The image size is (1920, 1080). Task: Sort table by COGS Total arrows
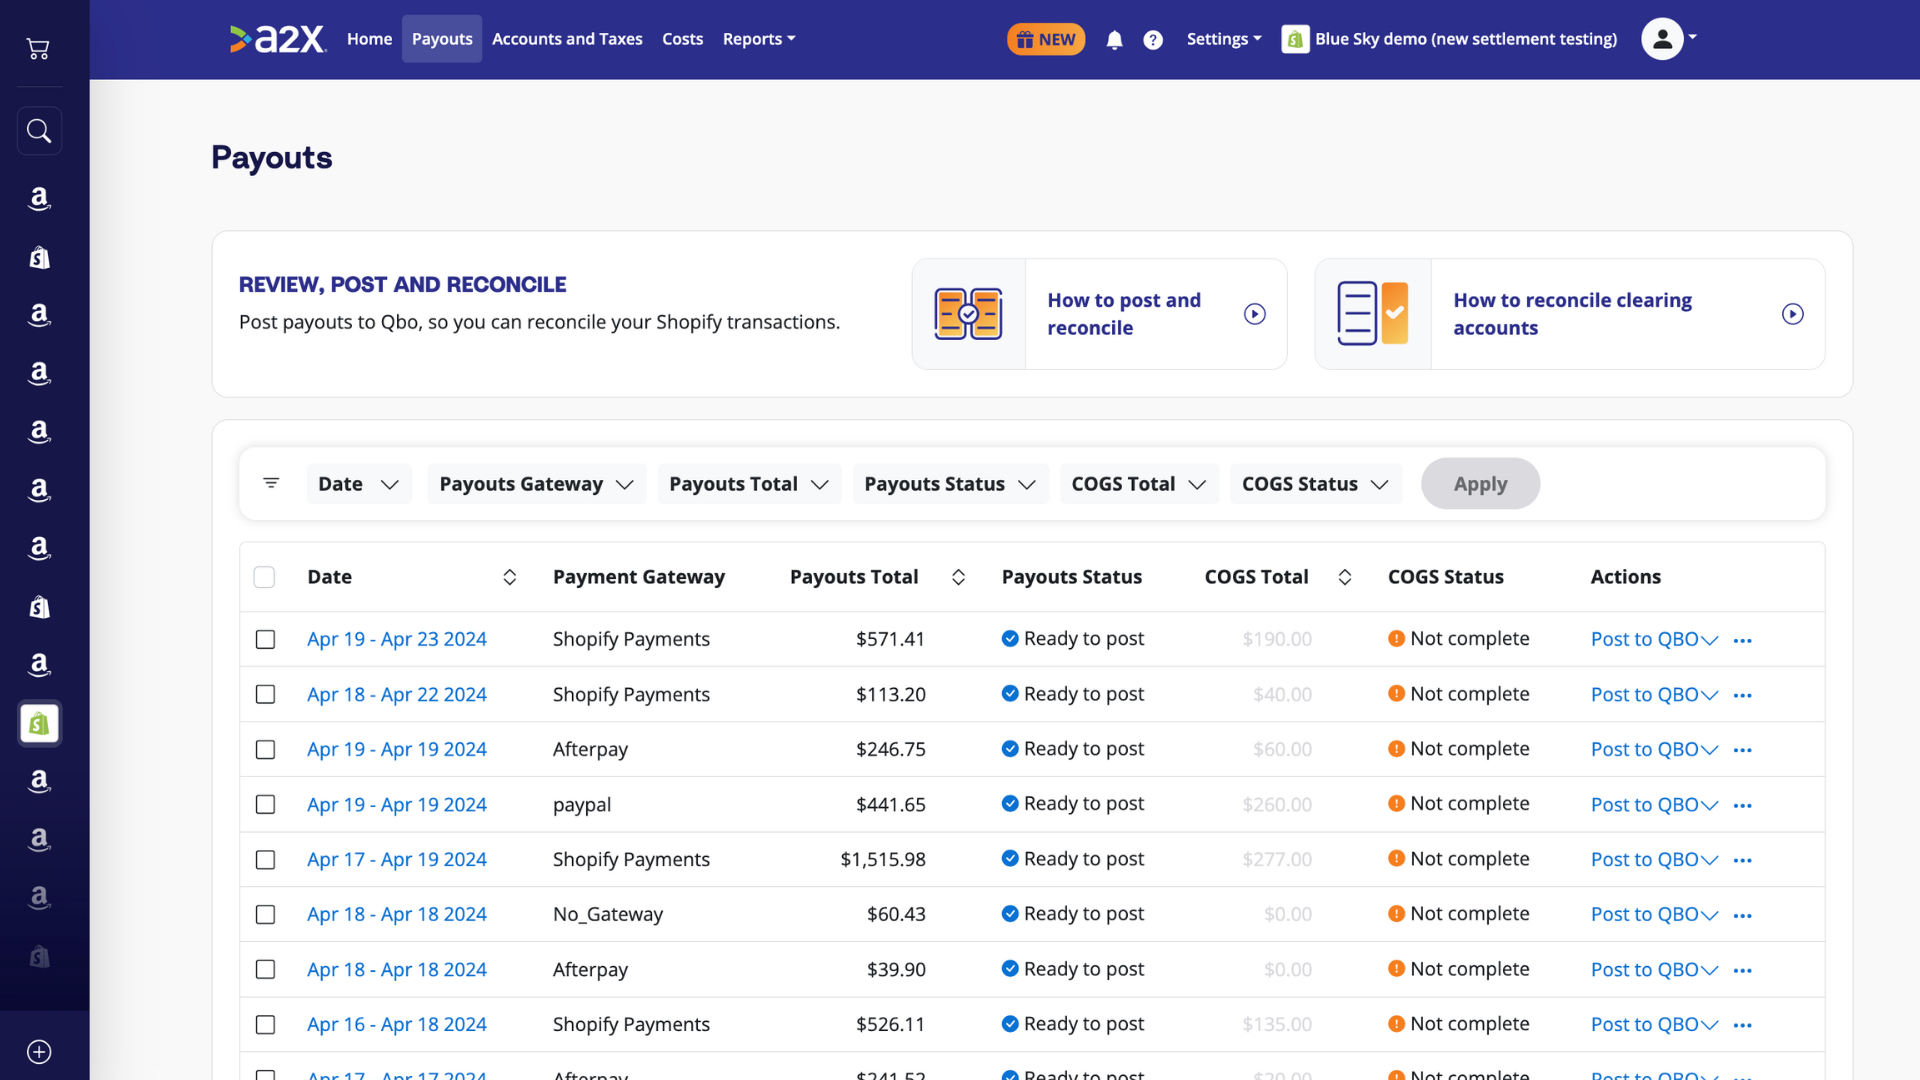pyautogui.click(x=1345, y=577)
